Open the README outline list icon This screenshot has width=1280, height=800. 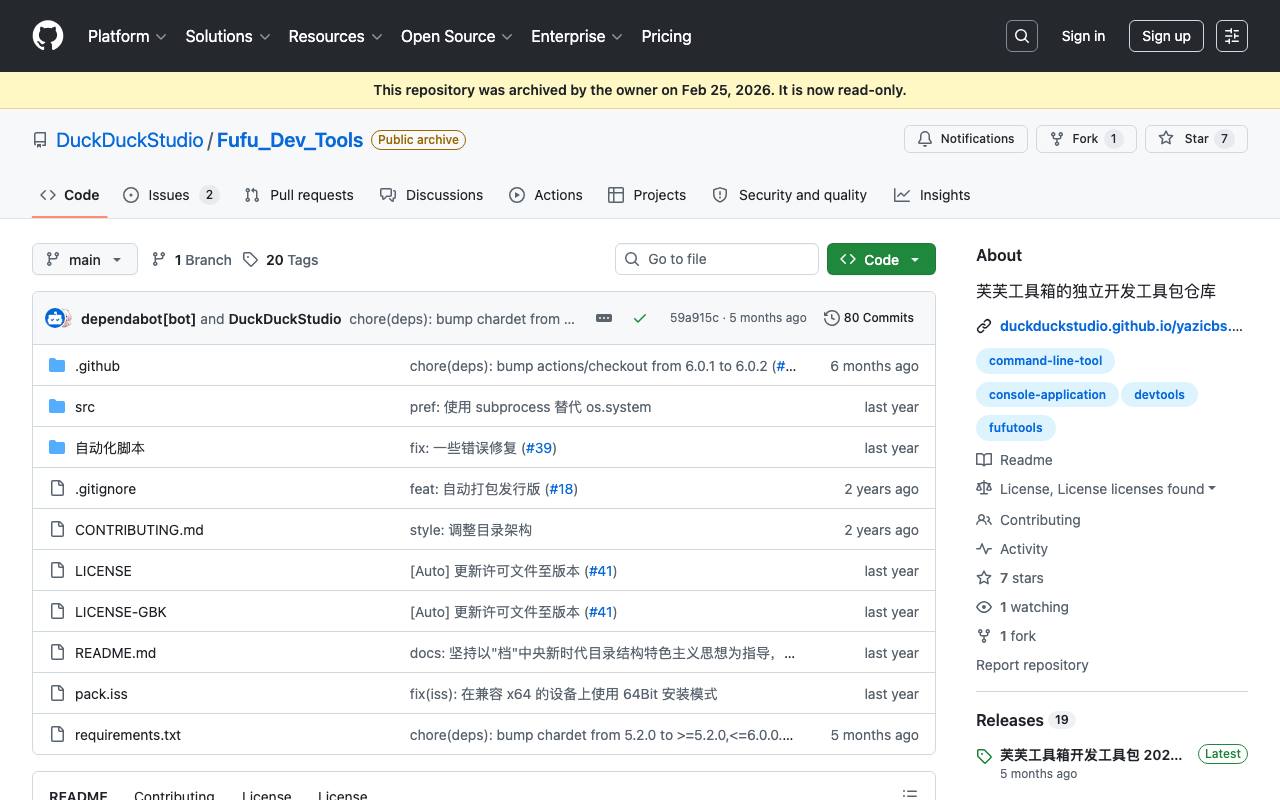click(x=910, y=794)
